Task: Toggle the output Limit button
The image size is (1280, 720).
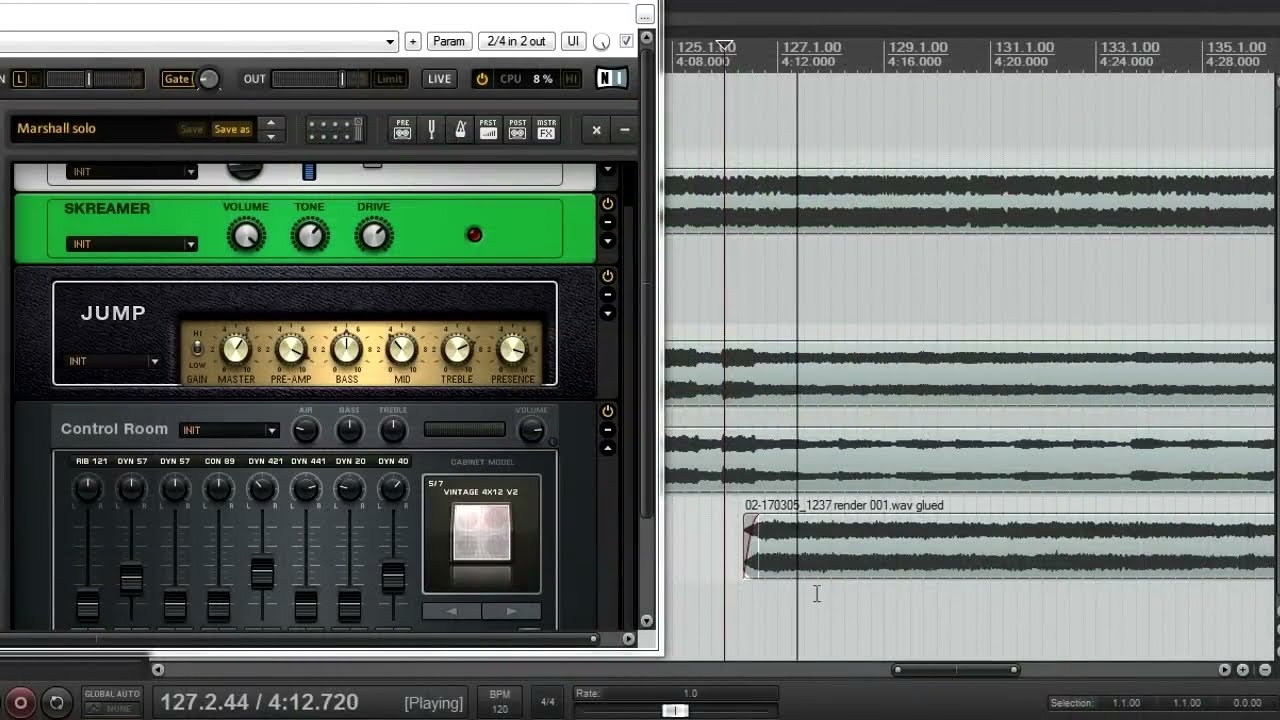Action: (389, 79)
